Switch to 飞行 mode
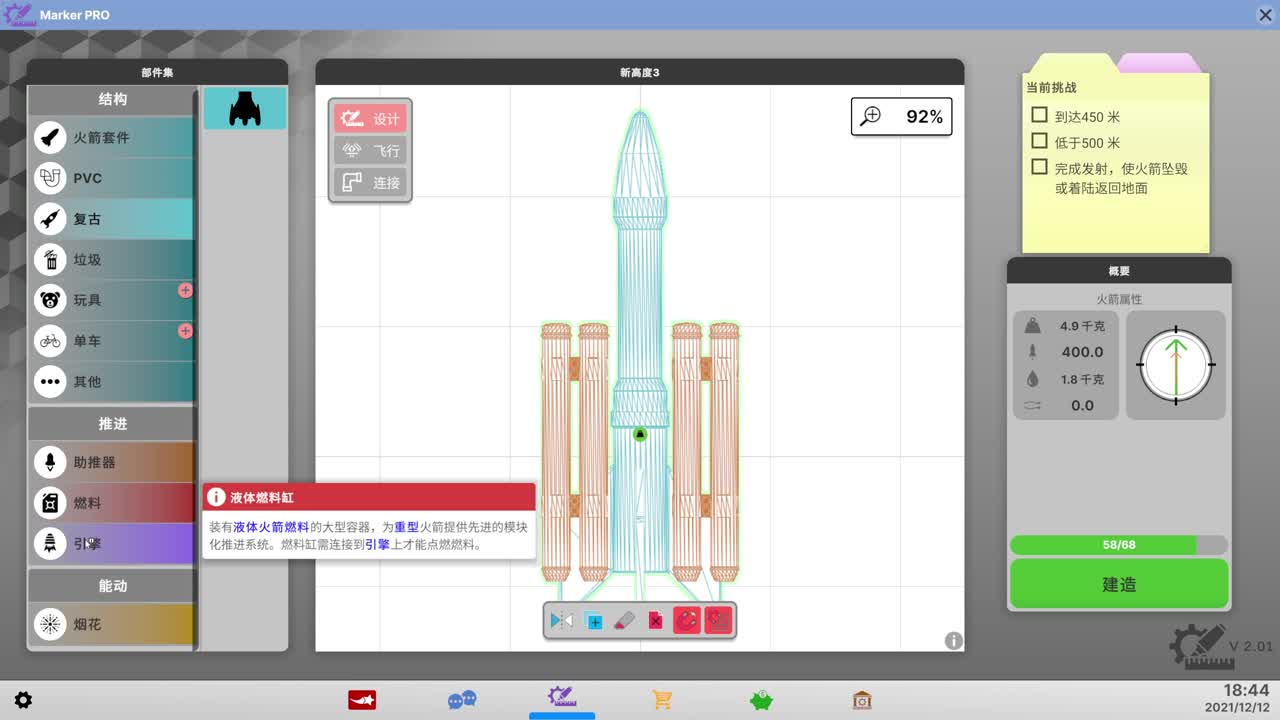 pos(370,151)
